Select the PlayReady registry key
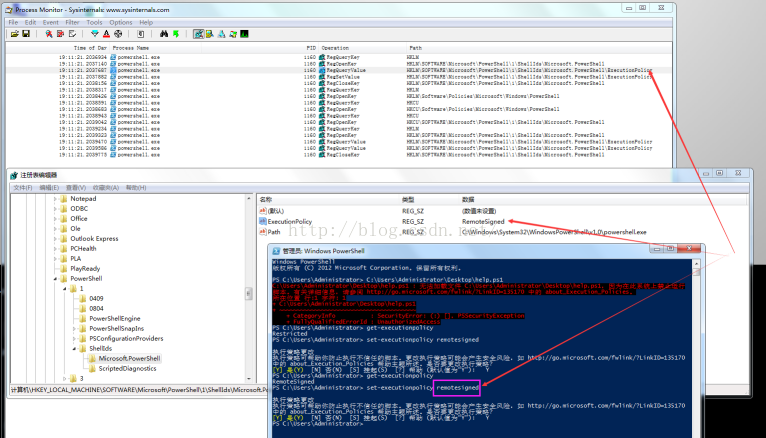Screen dimensions: 766x438 point(85,269)
